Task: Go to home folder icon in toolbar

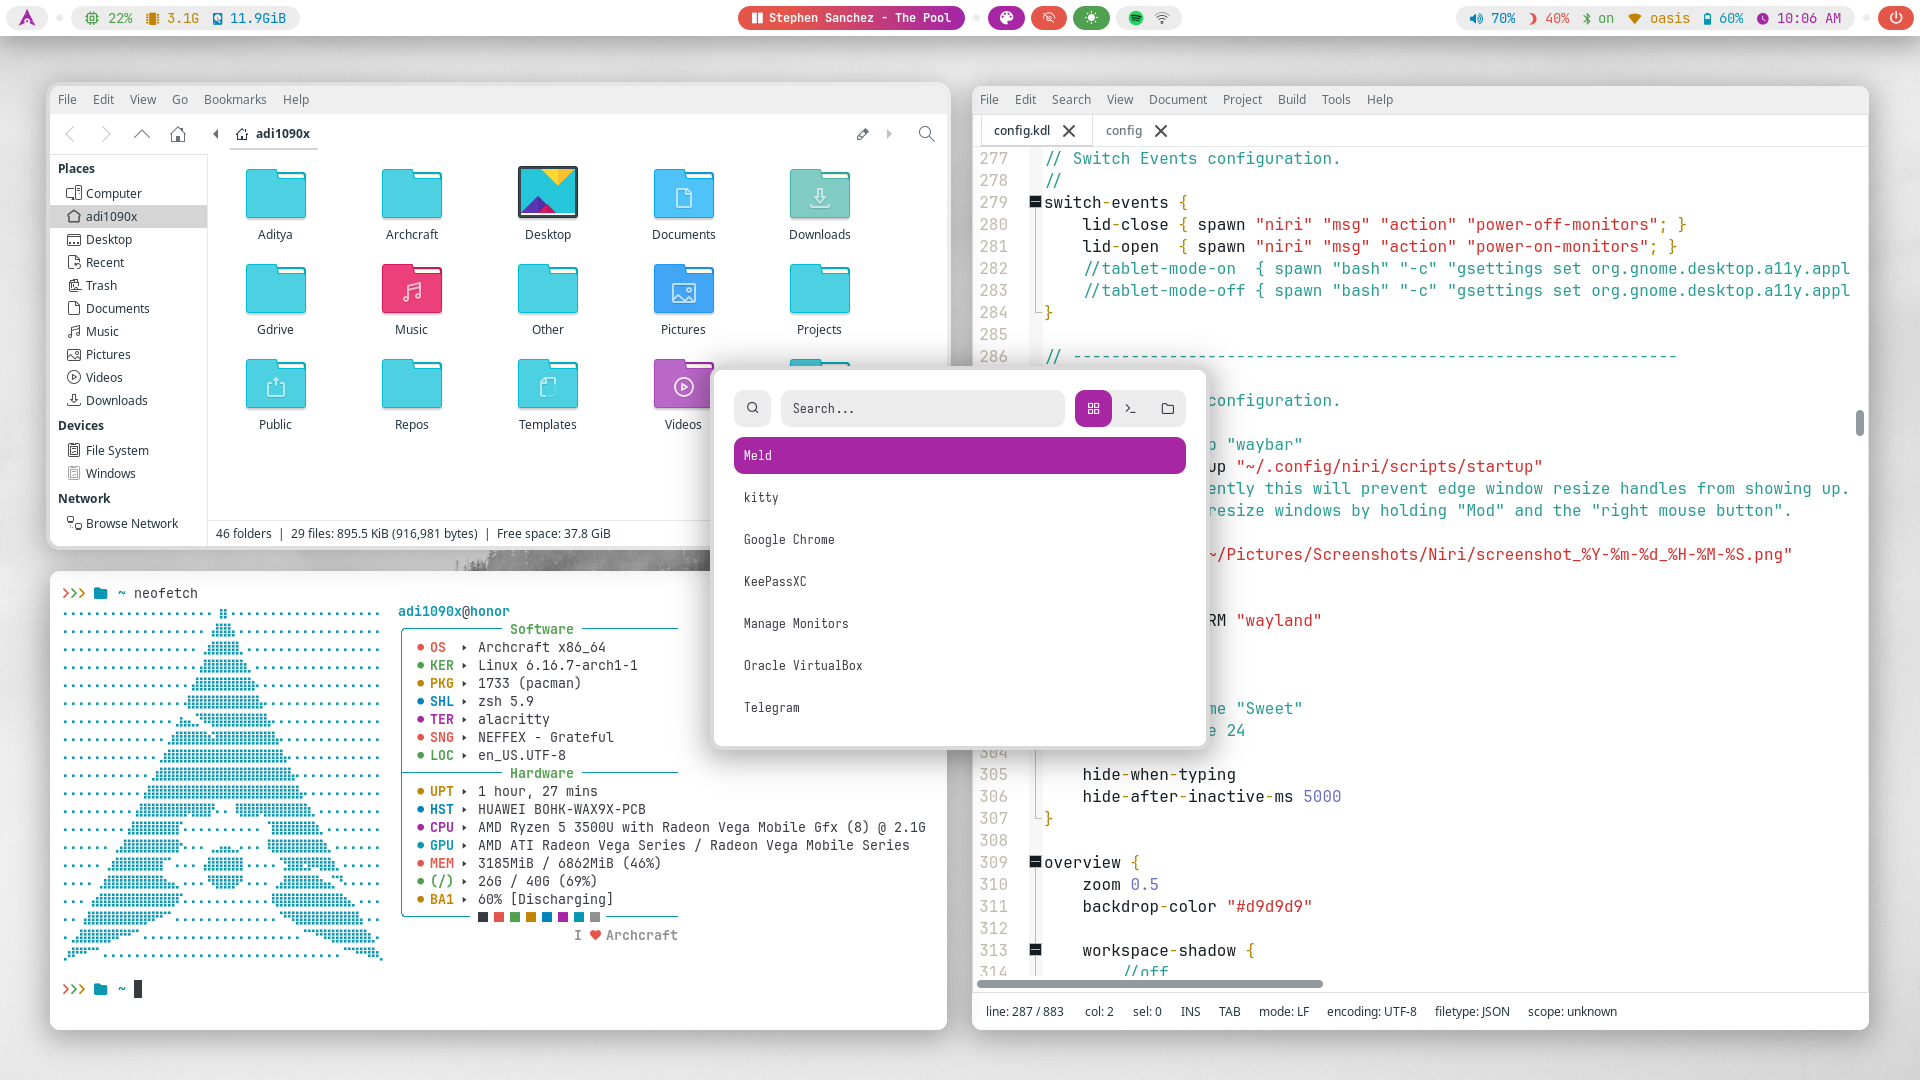Action: (x=178, y=134)
